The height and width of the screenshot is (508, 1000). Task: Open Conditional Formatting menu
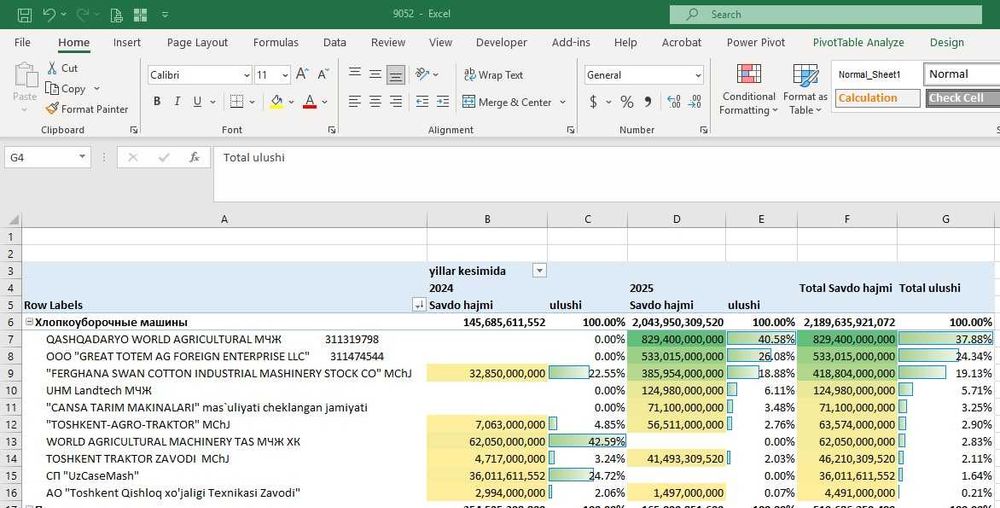pos(749,89)
